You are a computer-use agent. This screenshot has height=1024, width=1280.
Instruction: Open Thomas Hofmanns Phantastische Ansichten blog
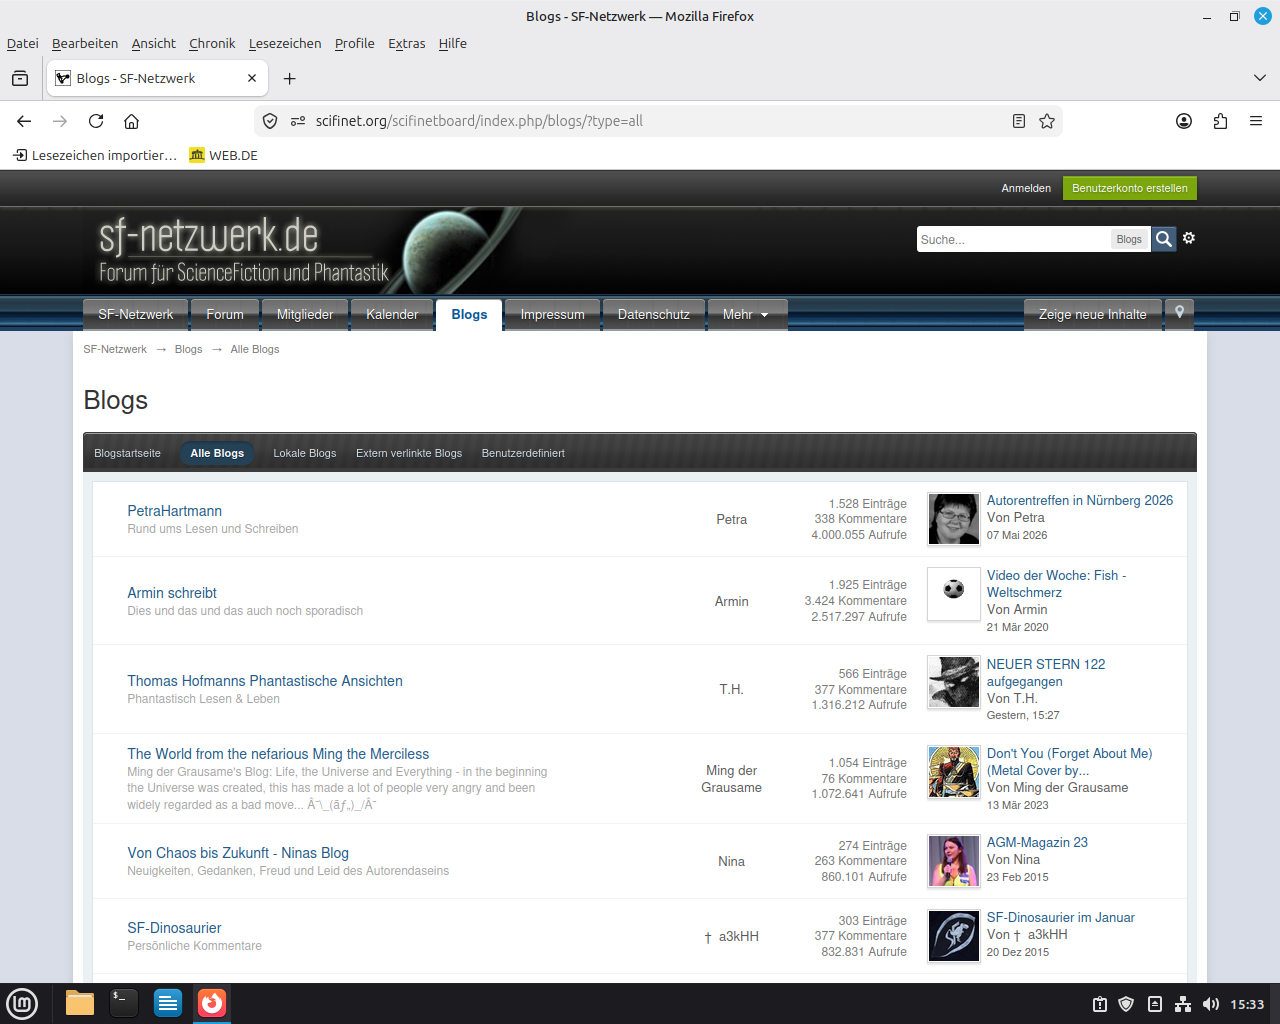coord(265,681)
